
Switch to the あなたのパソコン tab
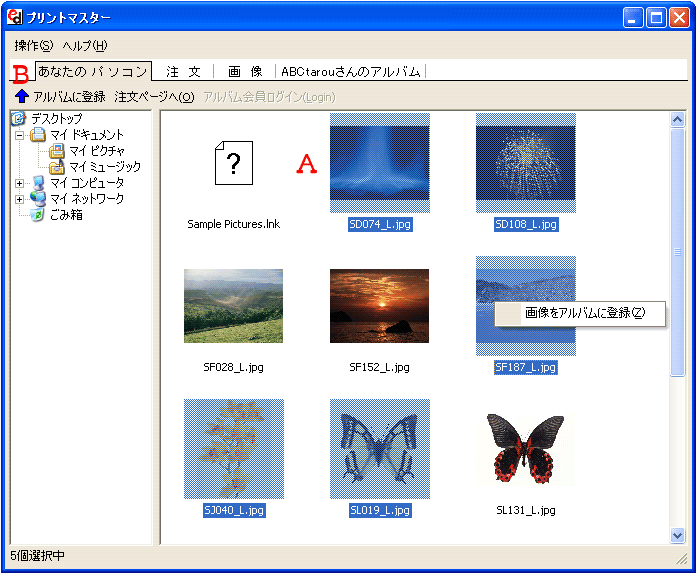coord(93,71)
